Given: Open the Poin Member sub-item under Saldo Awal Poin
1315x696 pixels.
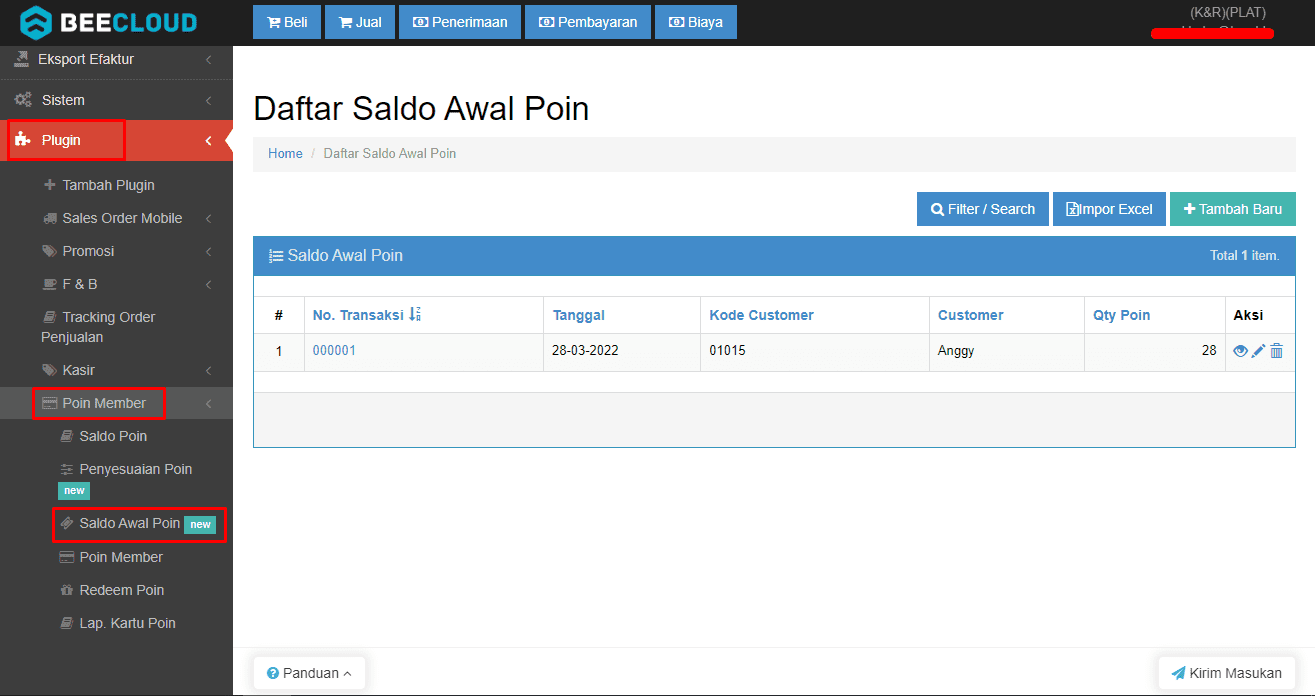Looking at the screenshot, I should click(x=121, y=557).
